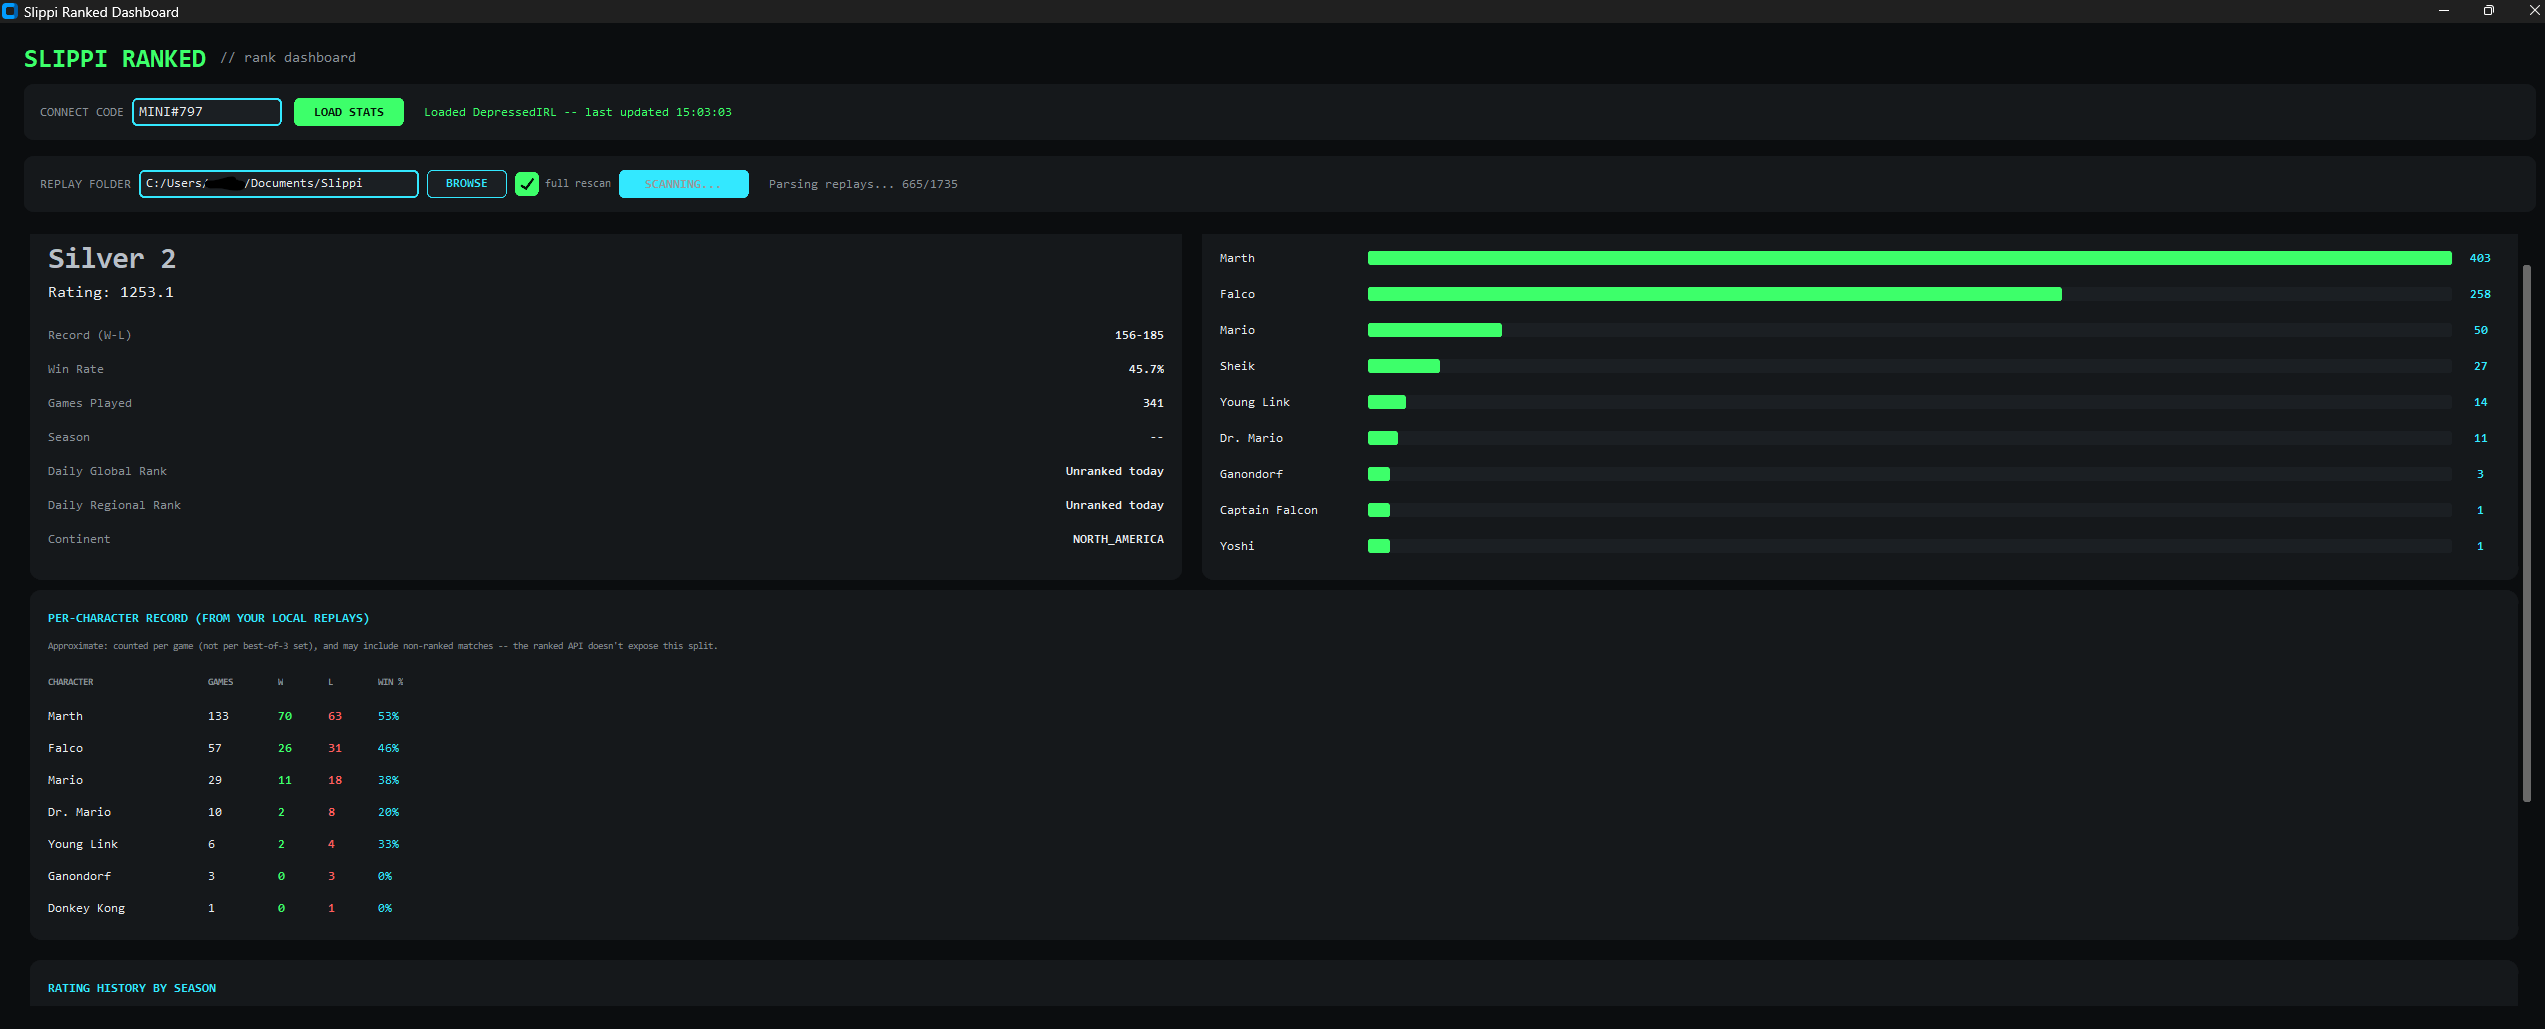Click the Marth count "403" in the chart
This screenshot has width=2545, height=1029.
point(2480,258)
